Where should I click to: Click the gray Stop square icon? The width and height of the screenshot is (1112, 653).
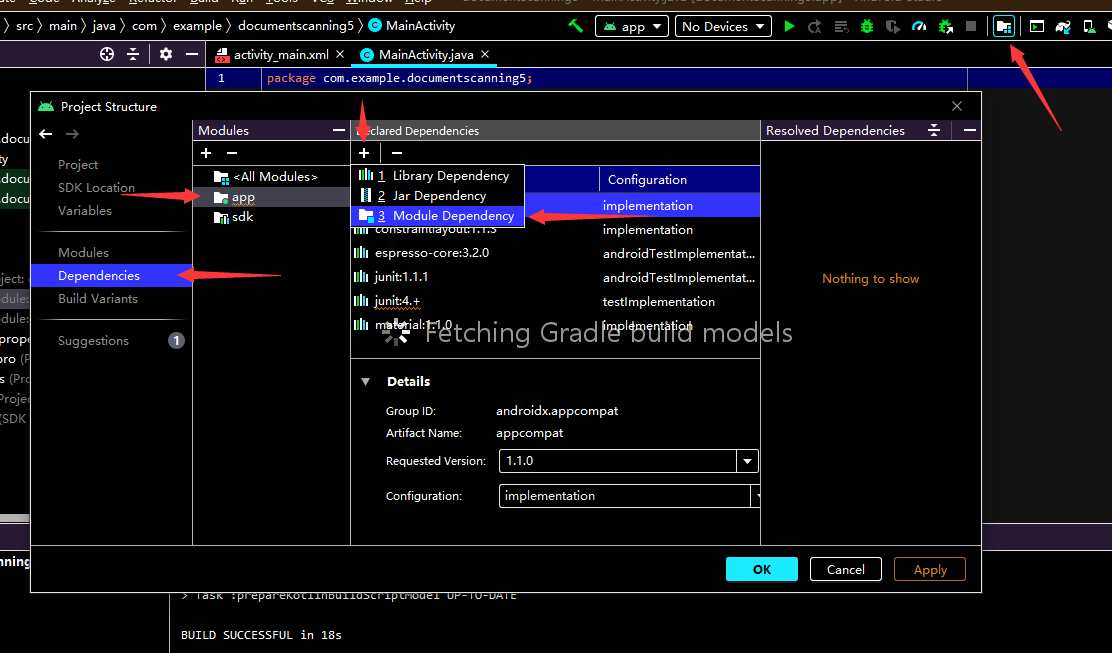(971, 26)
